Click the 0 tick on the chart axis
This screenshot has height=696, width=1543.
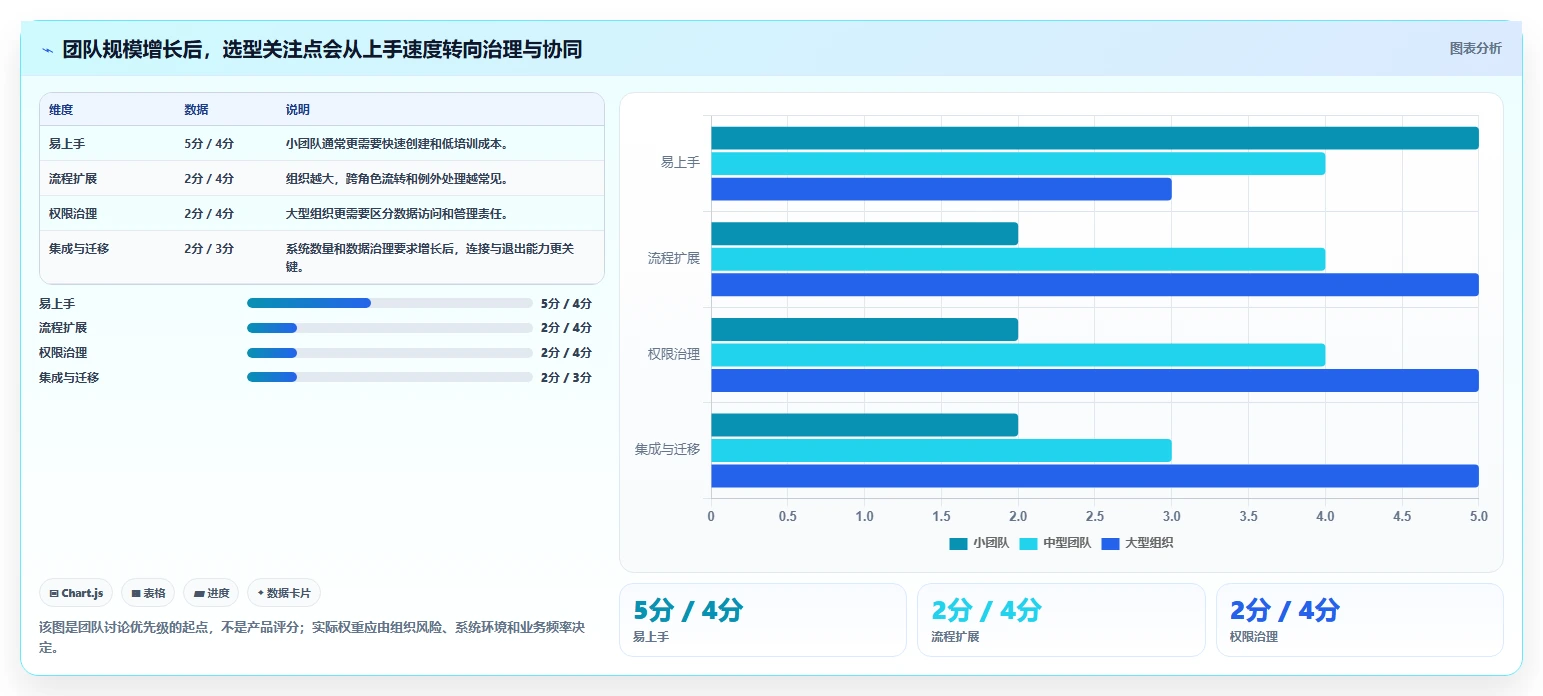(711, 516)
